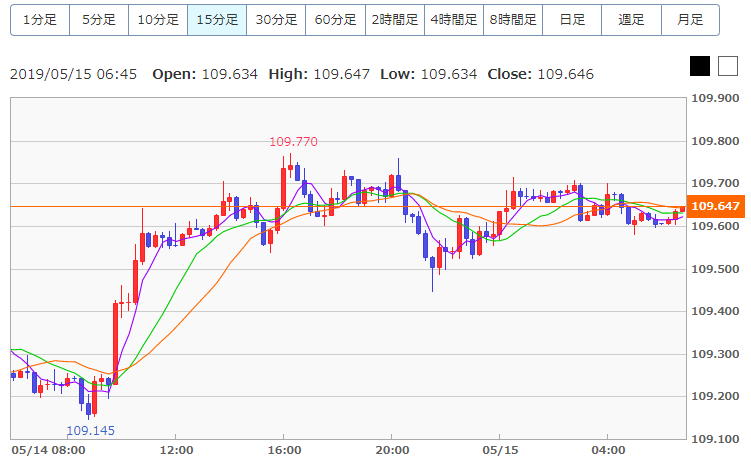The height and width of the screenshot is (462, 751).
Task: Click the High value 109.647 in header
Action: tap(341, 74)
